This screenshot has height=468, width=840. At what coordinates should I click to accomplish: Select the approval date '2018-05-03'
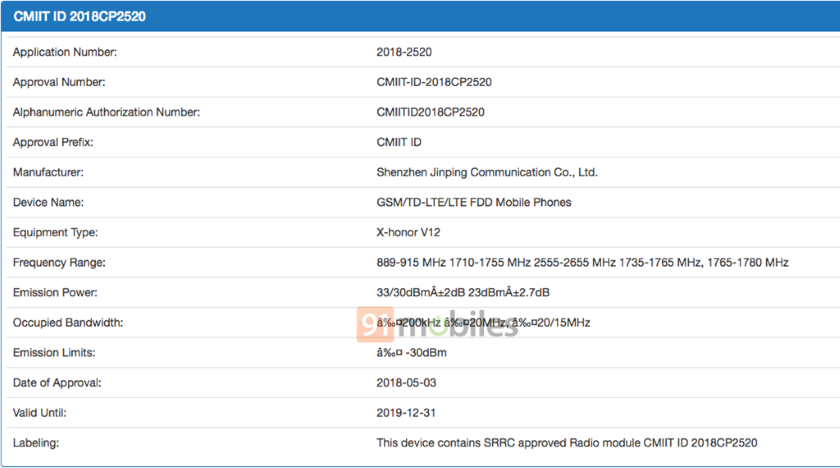coord(406,382)
